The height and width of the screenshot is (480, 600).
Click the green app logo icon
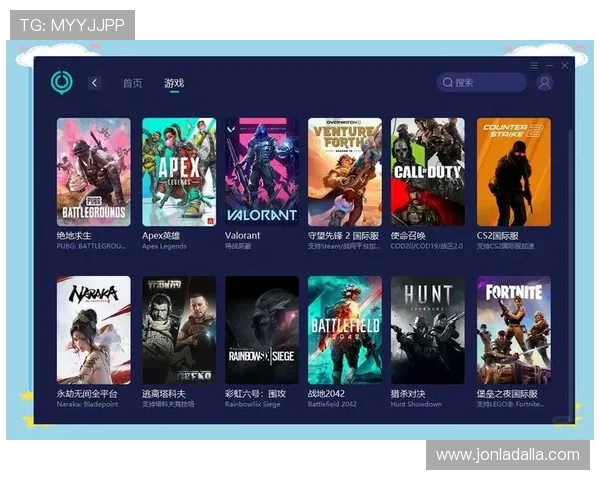(x=62, y=82)
